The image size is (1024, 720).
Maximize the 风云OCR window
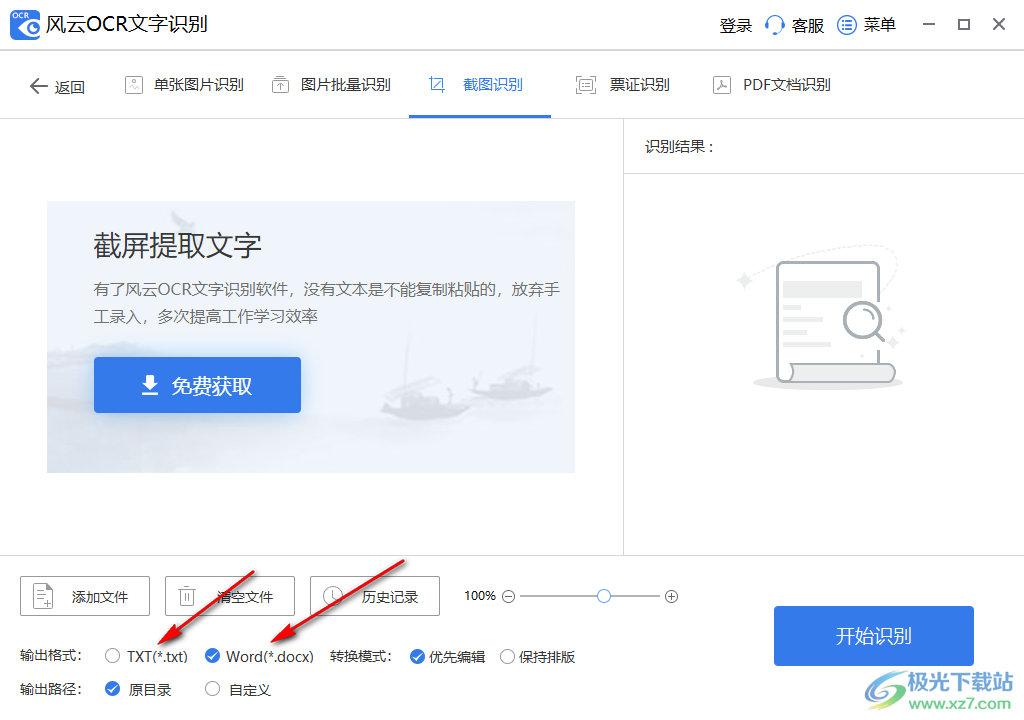[x=964, y=25]
